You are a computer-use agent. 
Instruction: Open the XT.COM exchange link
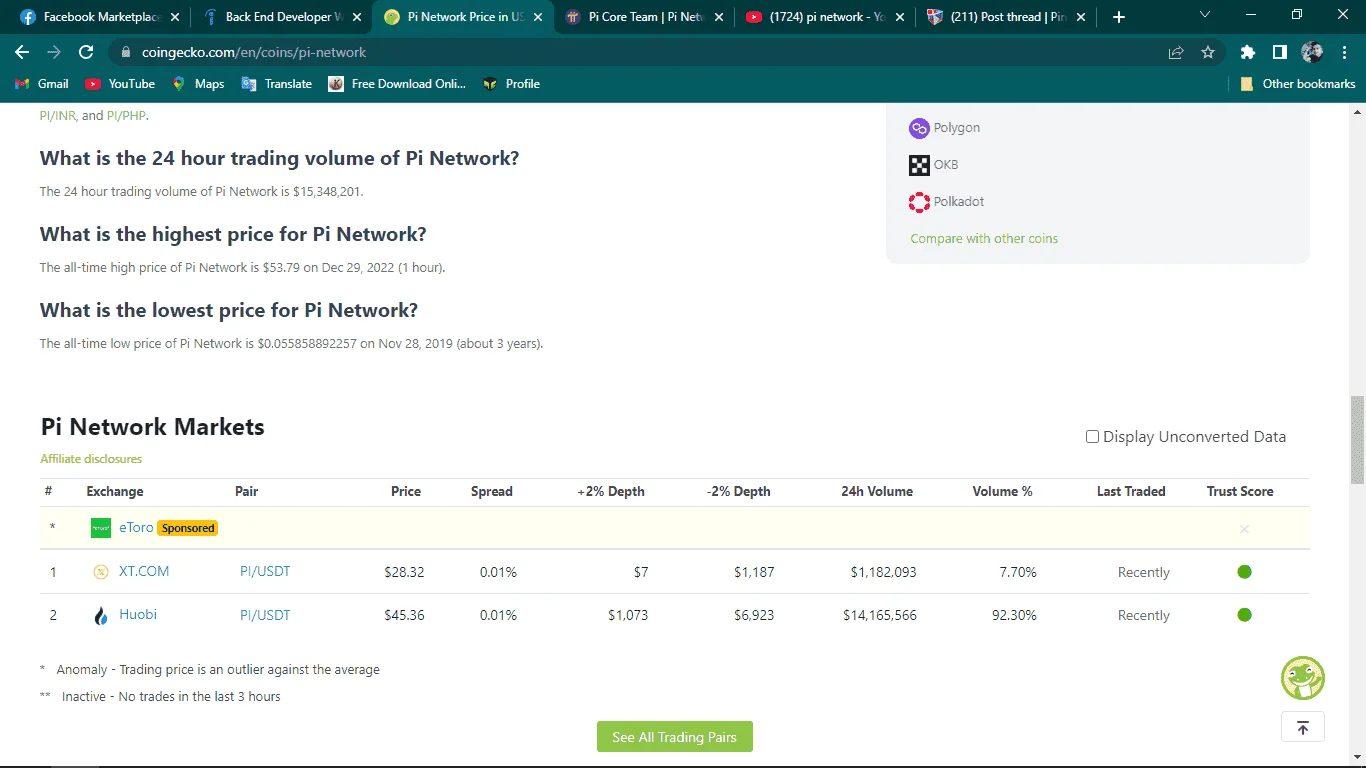point(144,571)
